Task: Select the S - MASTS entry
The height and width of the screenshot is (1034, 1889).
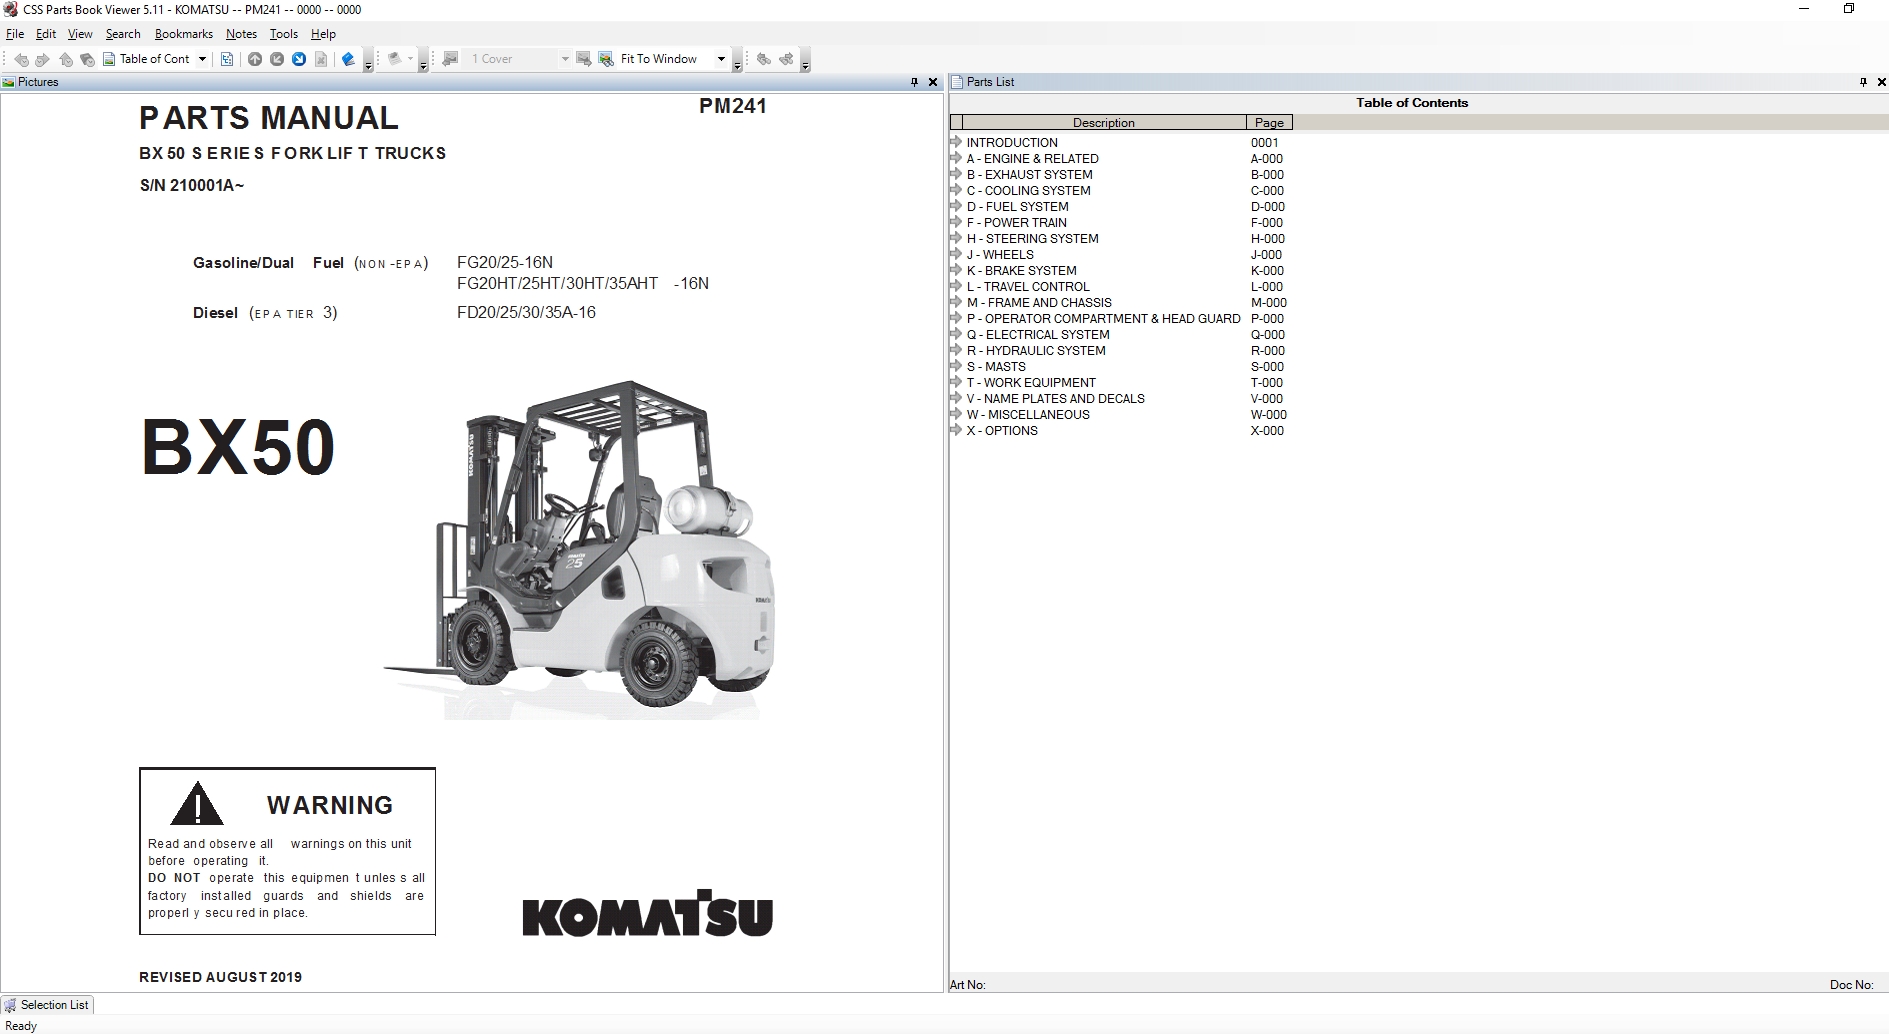Action: (x=996, y=367)
